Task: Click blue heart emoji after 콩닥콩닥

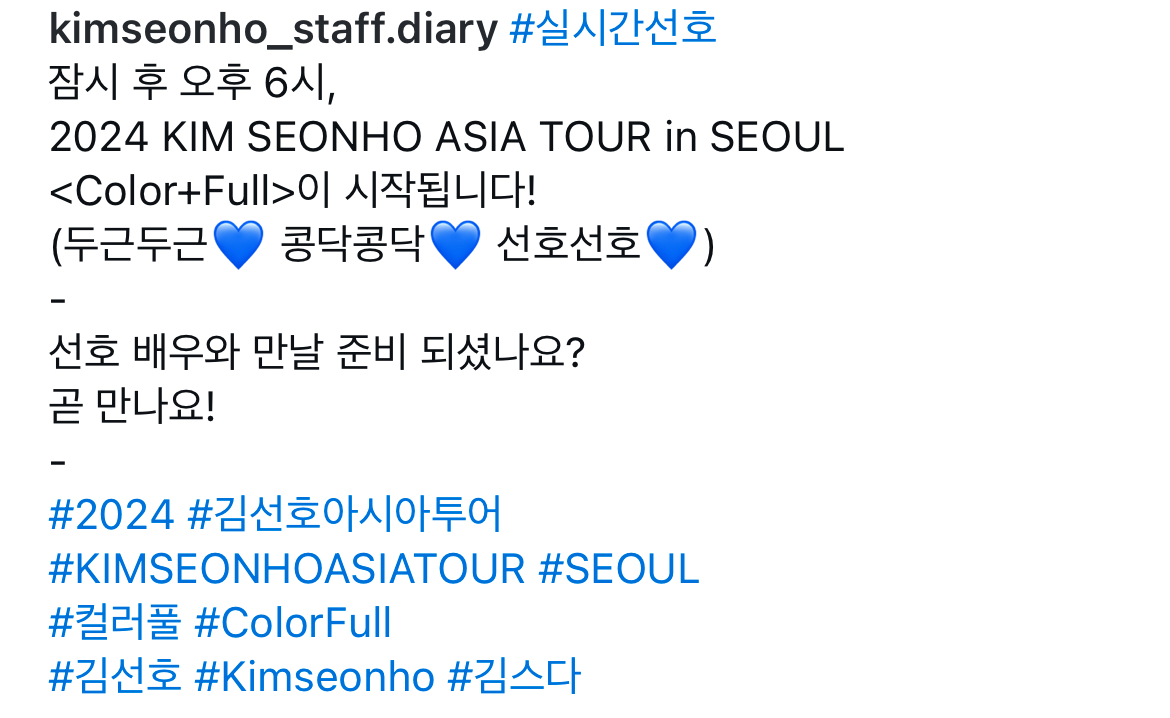Action: point(455,246)
